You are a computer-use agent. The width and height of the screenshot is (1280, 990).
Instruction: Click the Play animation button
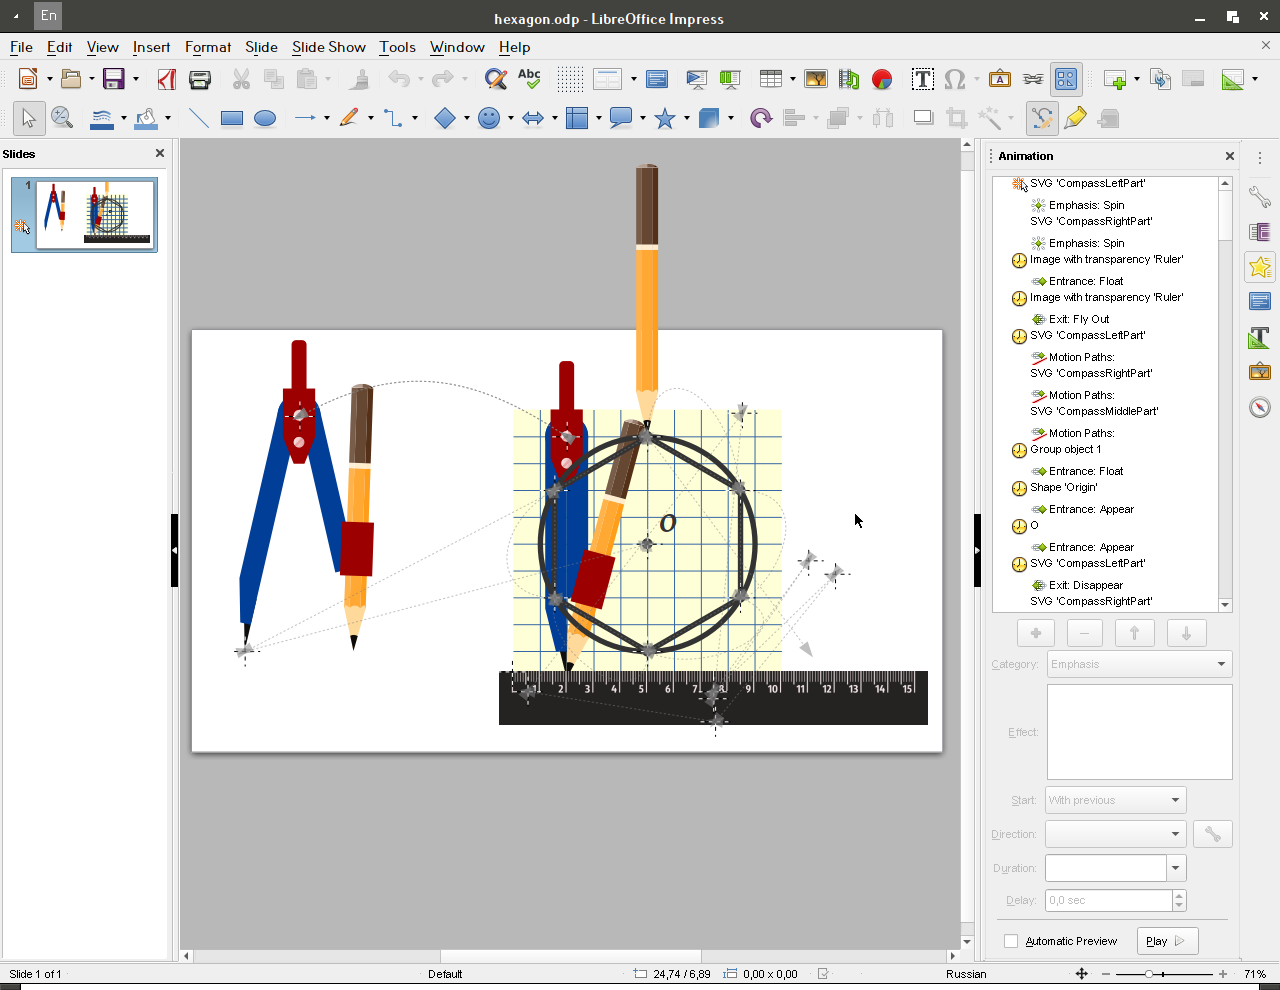click(1167, 941)
